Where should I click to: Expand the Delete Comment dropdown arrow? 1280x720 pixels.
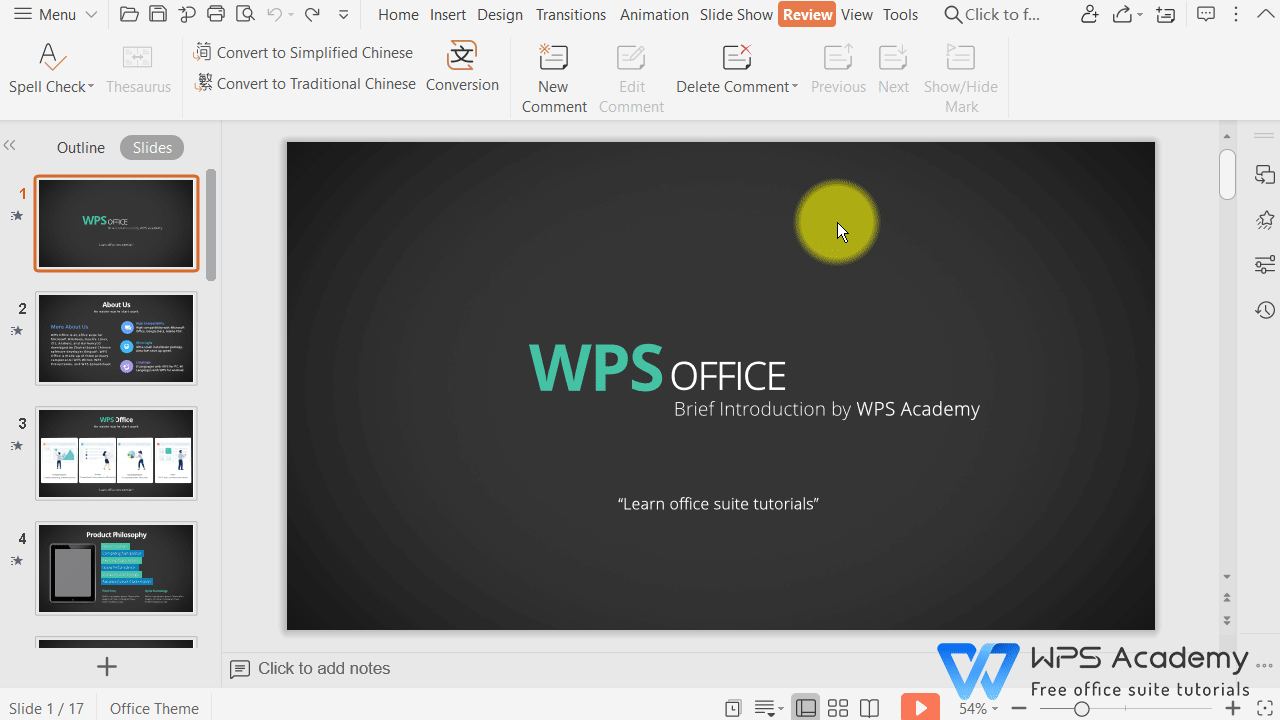(795, 87)
